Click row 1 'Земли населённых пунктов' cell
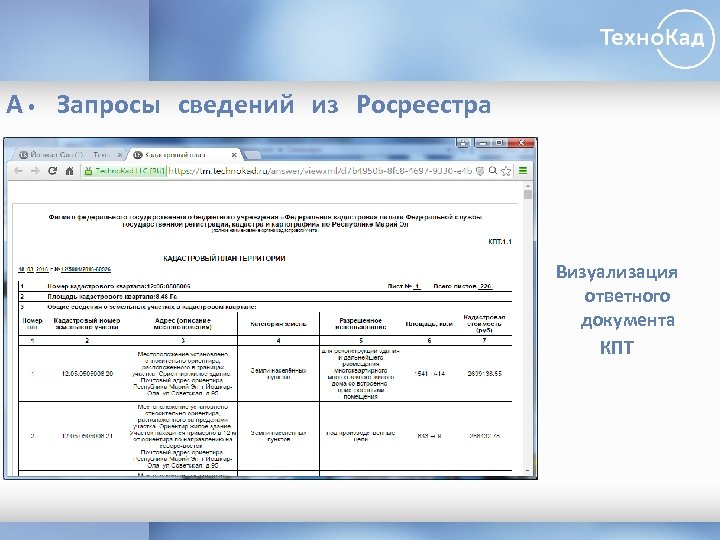The width and height of the screenshot is (720, 540). click(x=278, y=374)
